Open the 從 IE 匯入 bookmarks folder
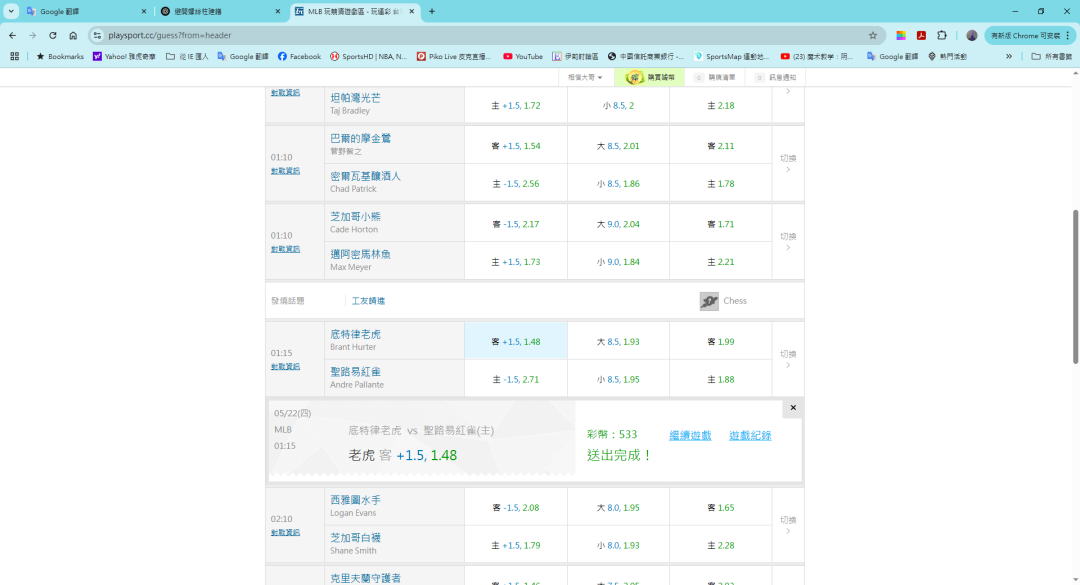1080x585 pixels. pos(187,57)
